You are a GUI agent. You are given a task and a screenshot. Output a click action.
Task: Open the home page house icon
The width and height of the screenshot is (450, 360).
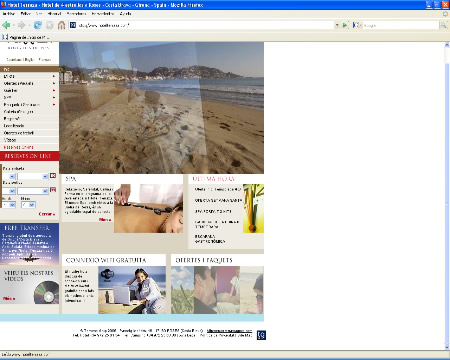point(61,25)
